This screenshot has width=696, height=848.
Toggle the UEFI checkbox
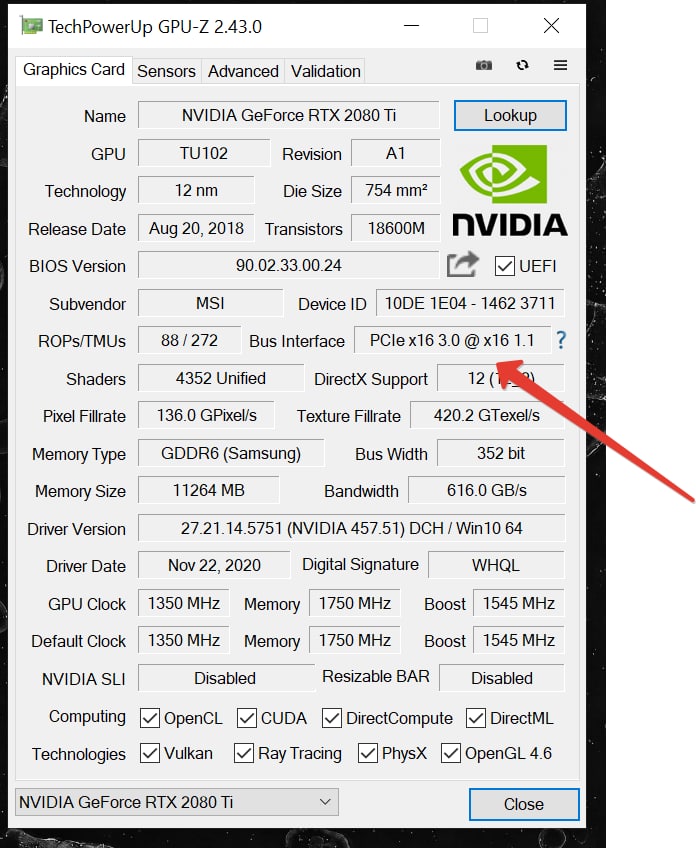click(505, 266)
